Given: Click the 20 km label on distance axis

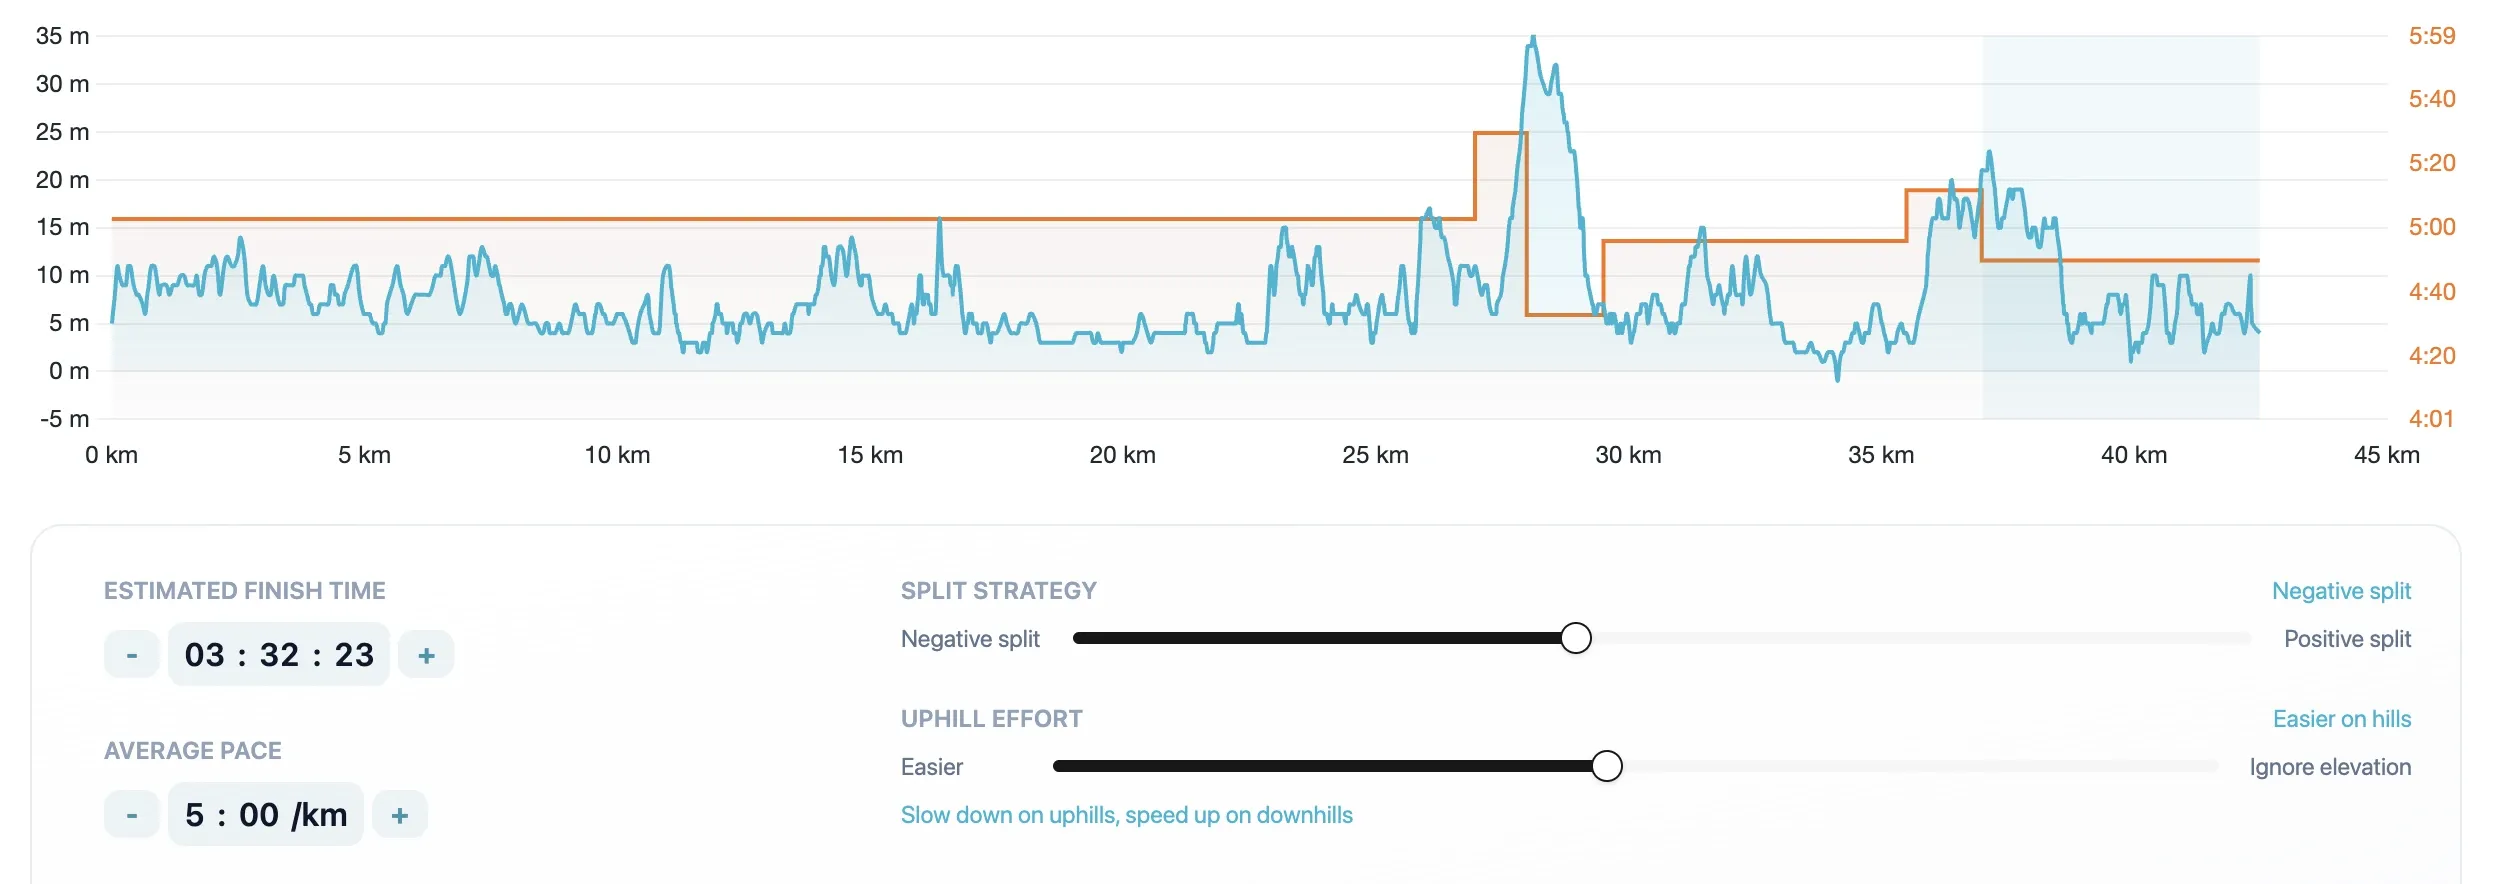Looking at the screenshot, I should [1122, 455].
